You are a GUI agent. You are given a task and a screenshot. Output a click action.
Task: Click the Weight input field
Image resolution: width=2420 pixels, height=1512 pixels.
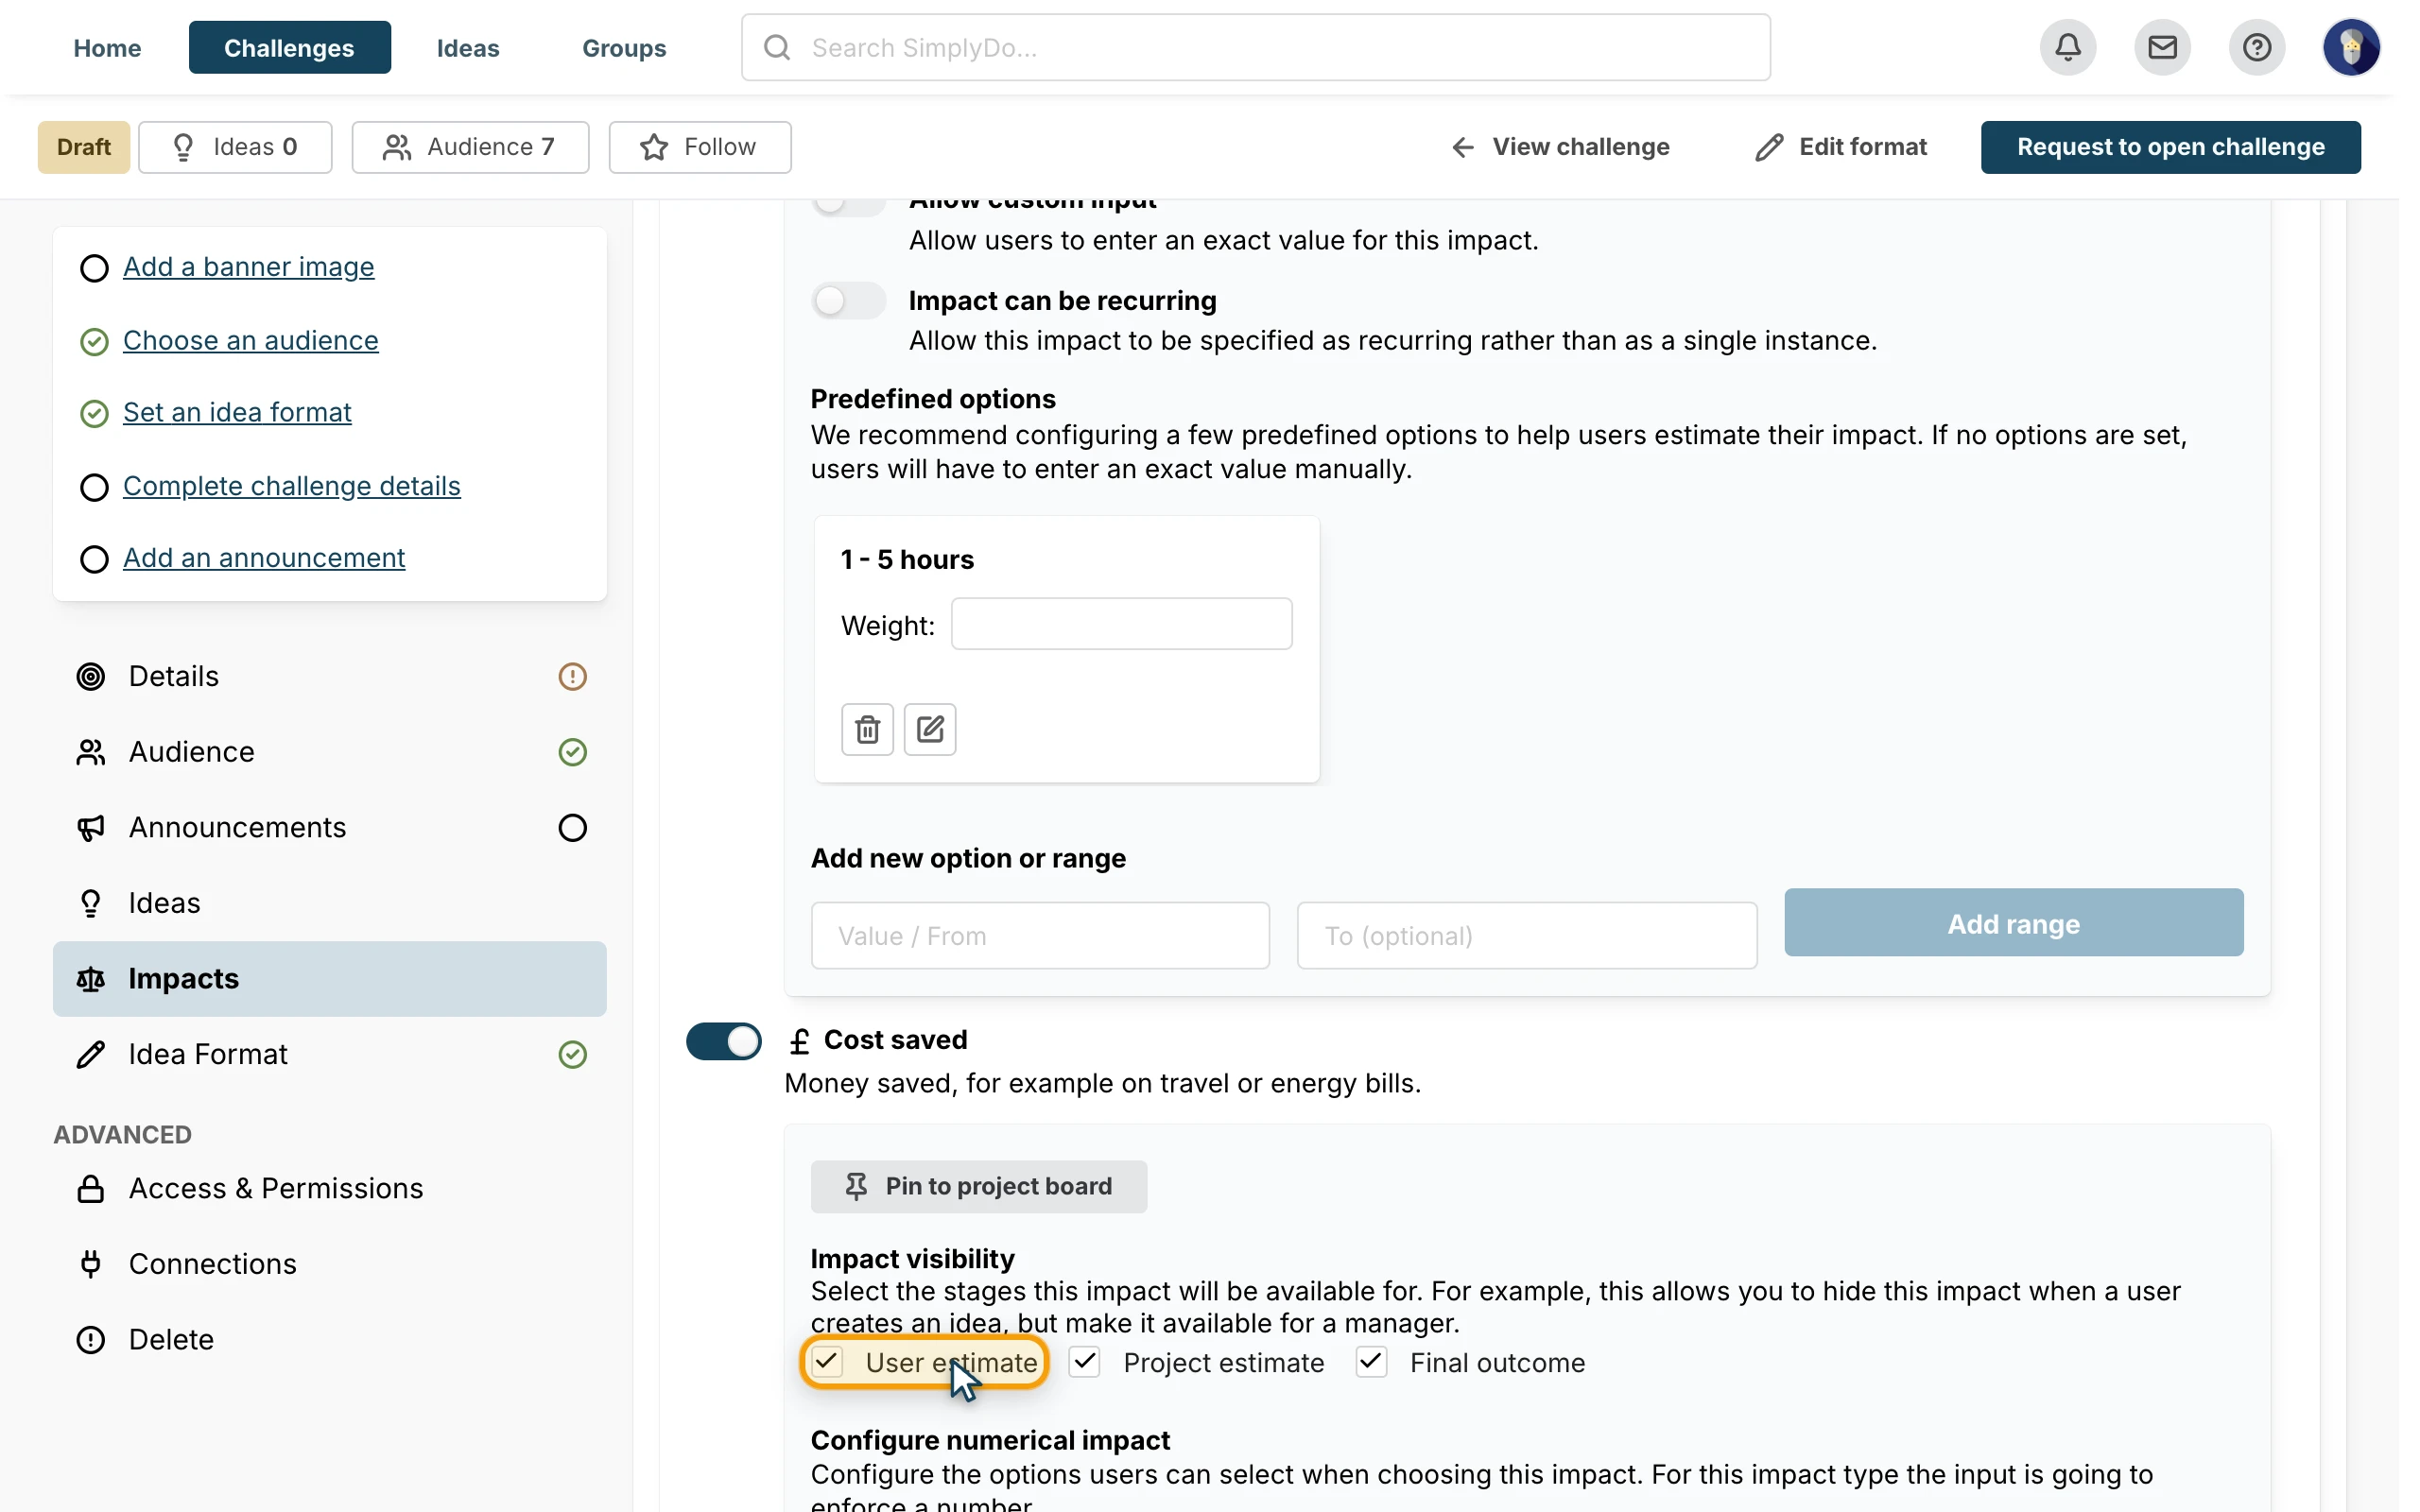tap(1121, 624)
